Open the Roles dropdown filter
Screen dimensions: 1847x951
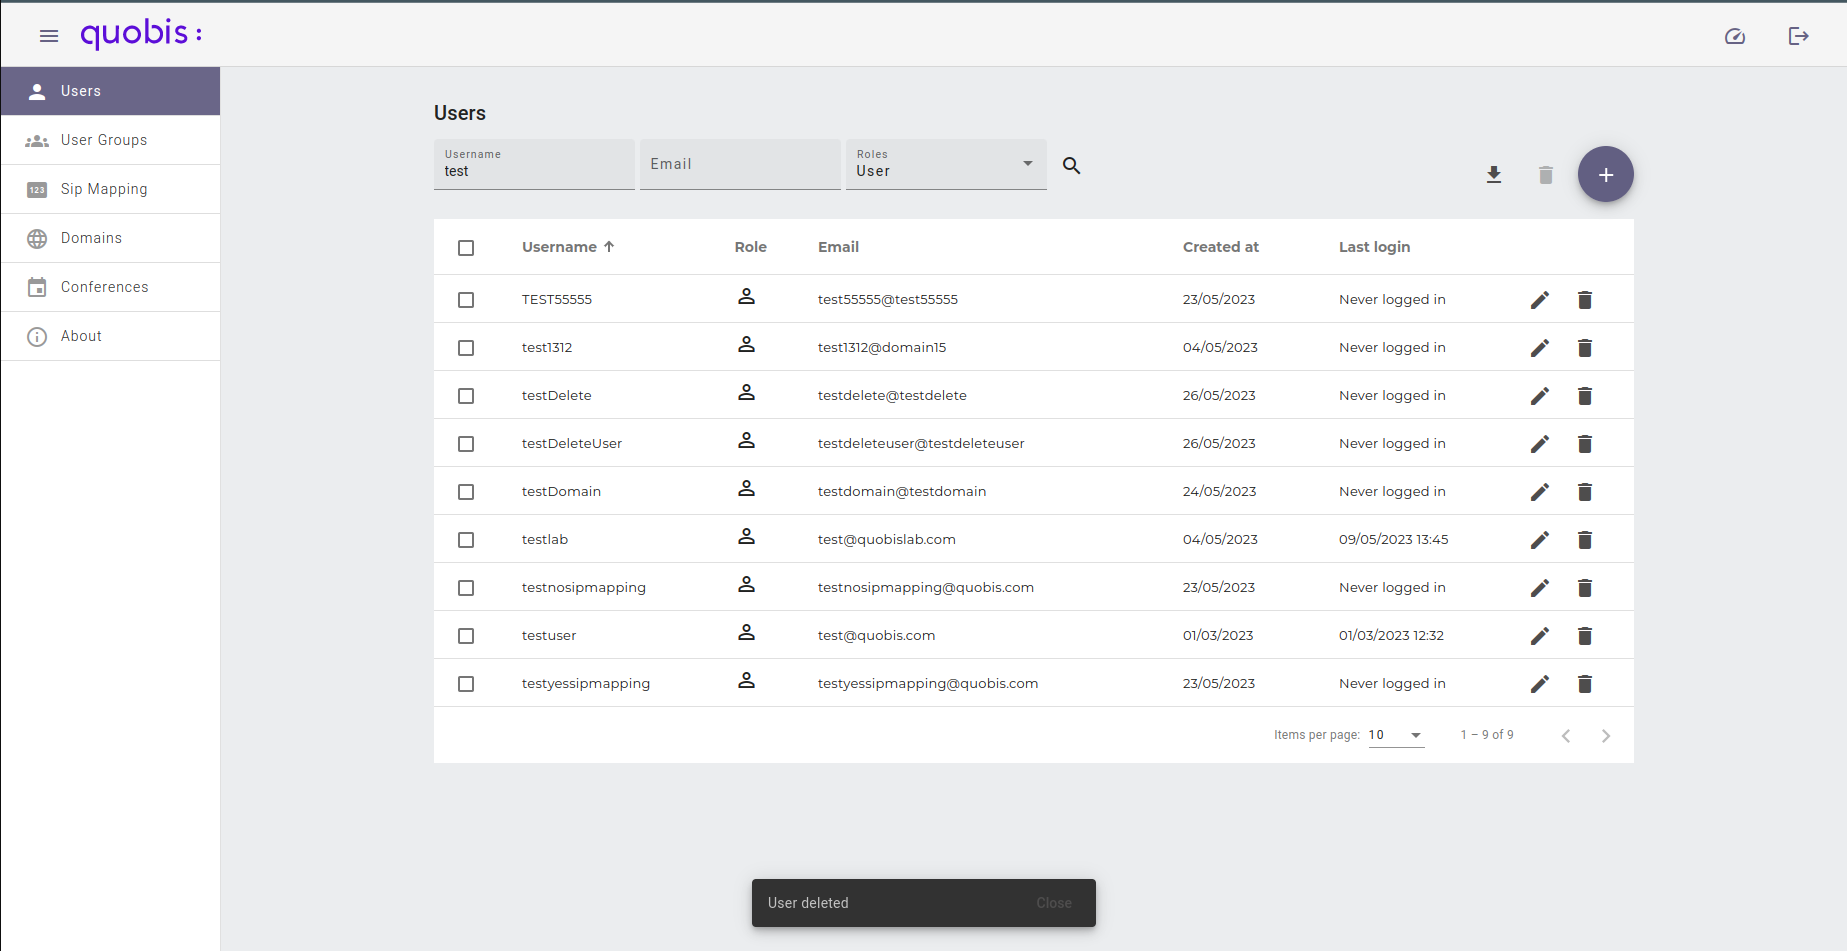tap(946, 164)
